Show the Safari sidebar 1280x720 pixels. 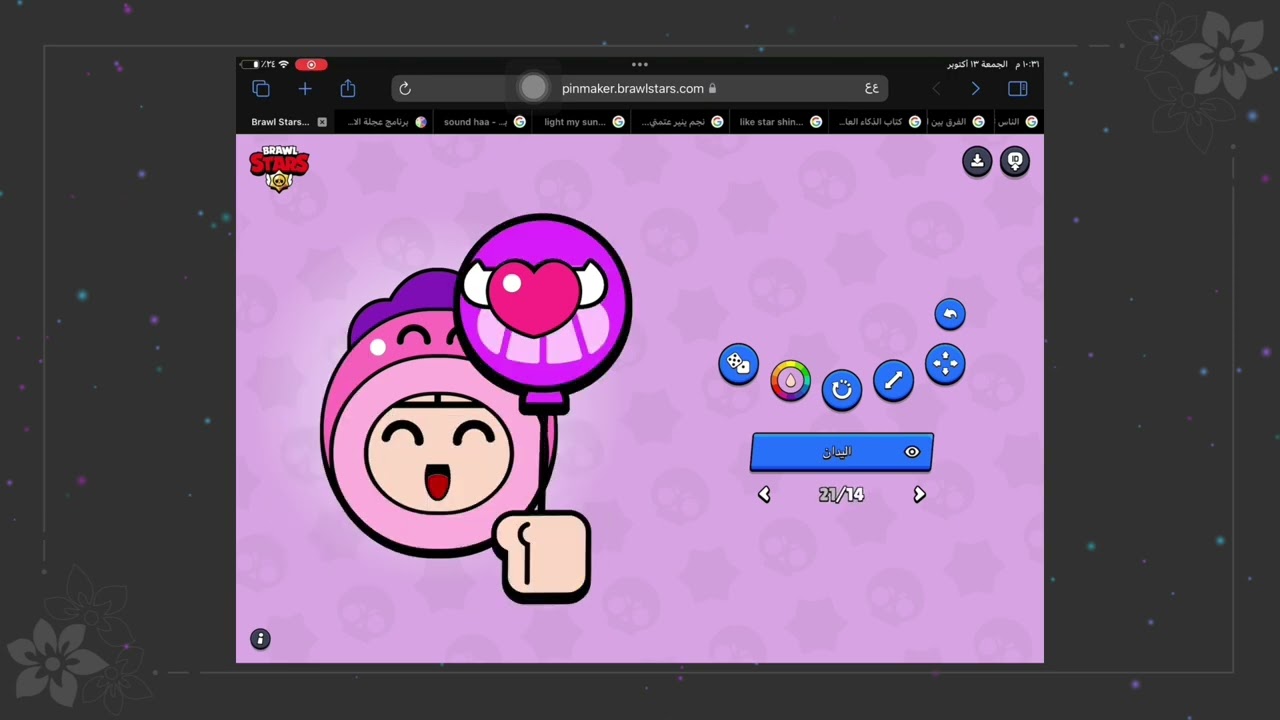click(x=1018, y=89)
